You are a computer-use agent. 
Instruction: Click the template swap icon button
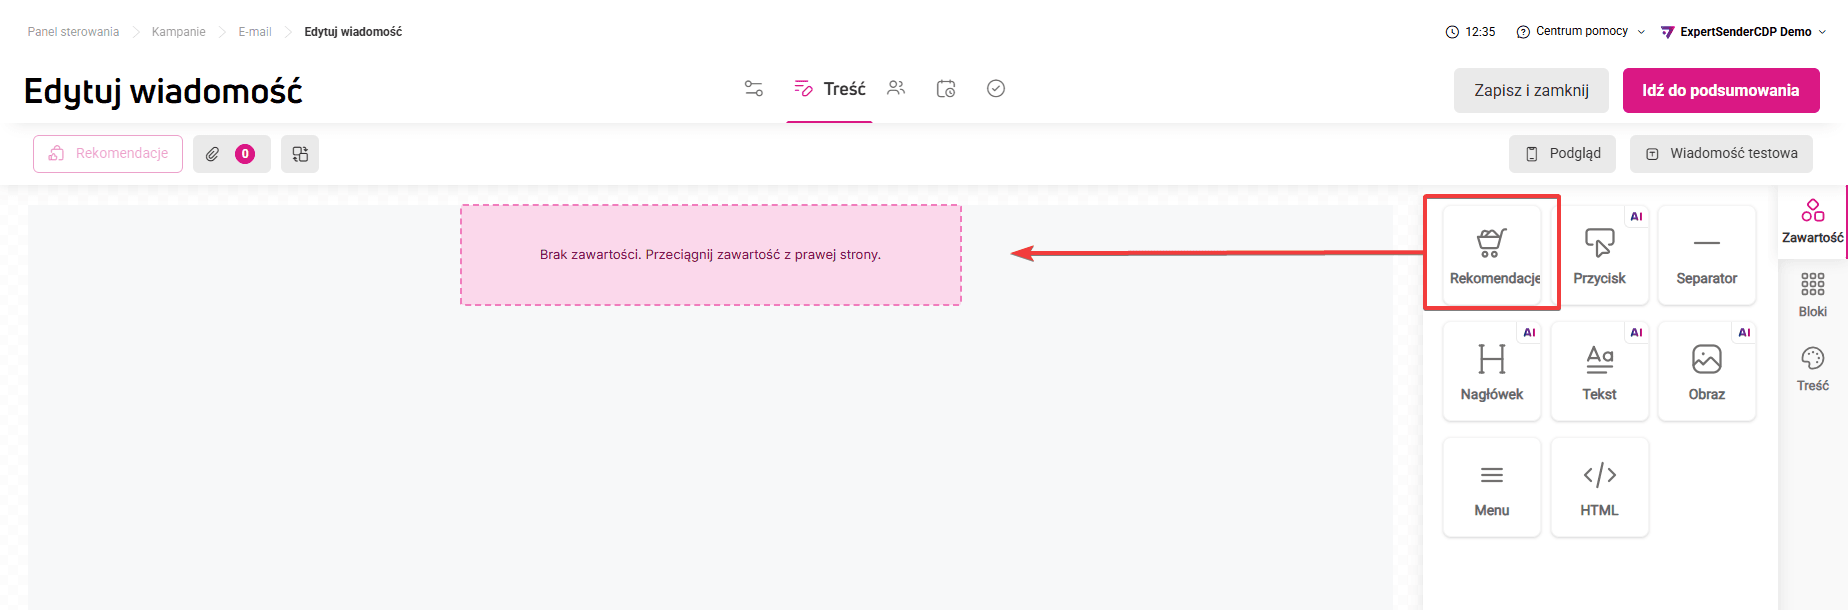tap(300, 154)
